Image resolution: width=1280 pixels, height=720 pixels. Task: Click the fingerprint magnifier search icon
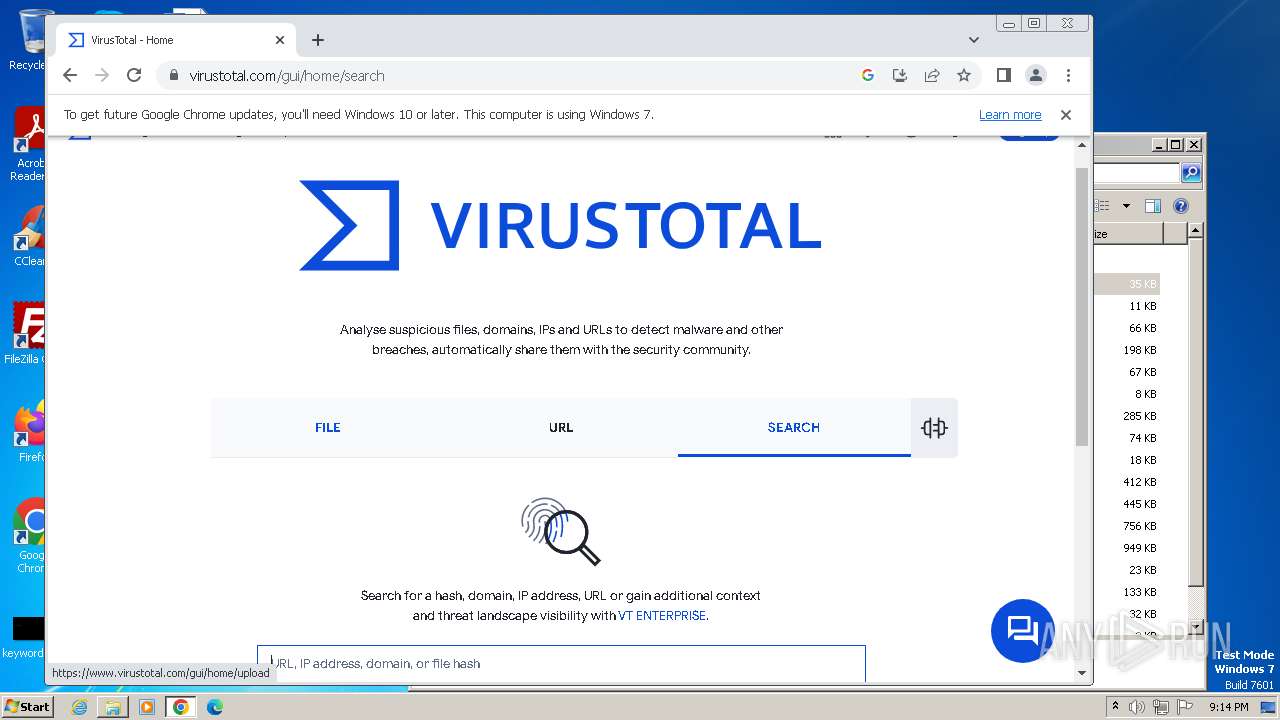pos(560,531)
